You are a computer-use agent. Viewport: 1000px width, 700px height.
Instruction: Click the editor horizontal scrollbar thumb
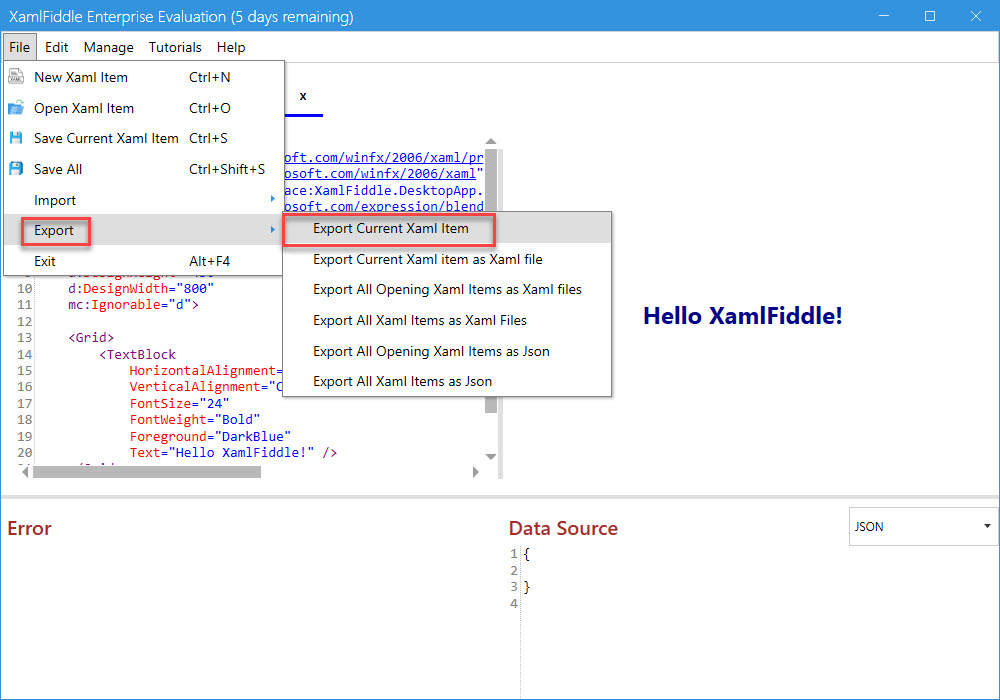[x=147, y=472]
